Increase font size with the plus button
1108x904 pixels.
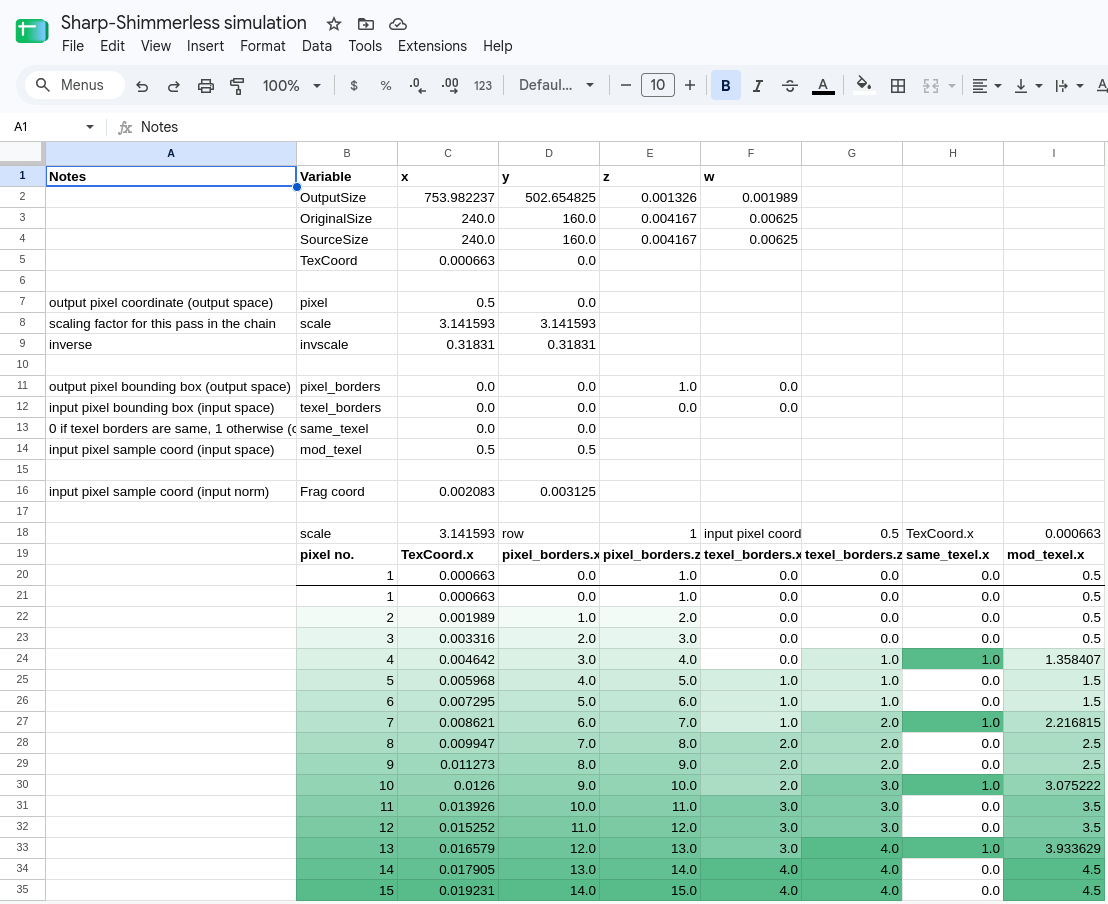click(690, 86)
